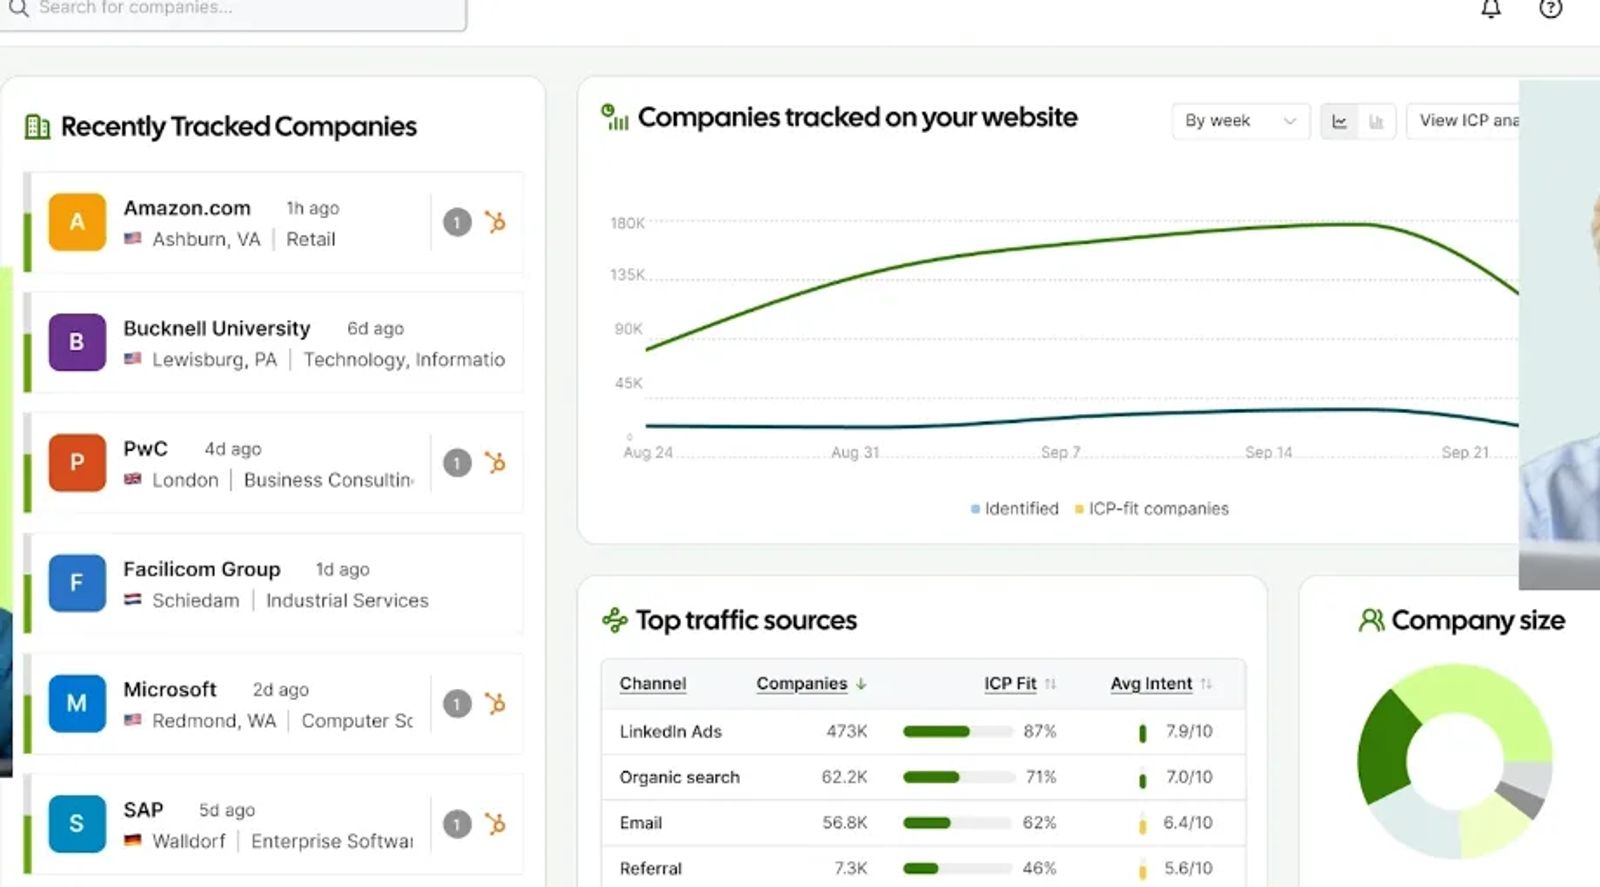
Task: Click the Company size donut chart
Action: click(x=1455, y=762)
